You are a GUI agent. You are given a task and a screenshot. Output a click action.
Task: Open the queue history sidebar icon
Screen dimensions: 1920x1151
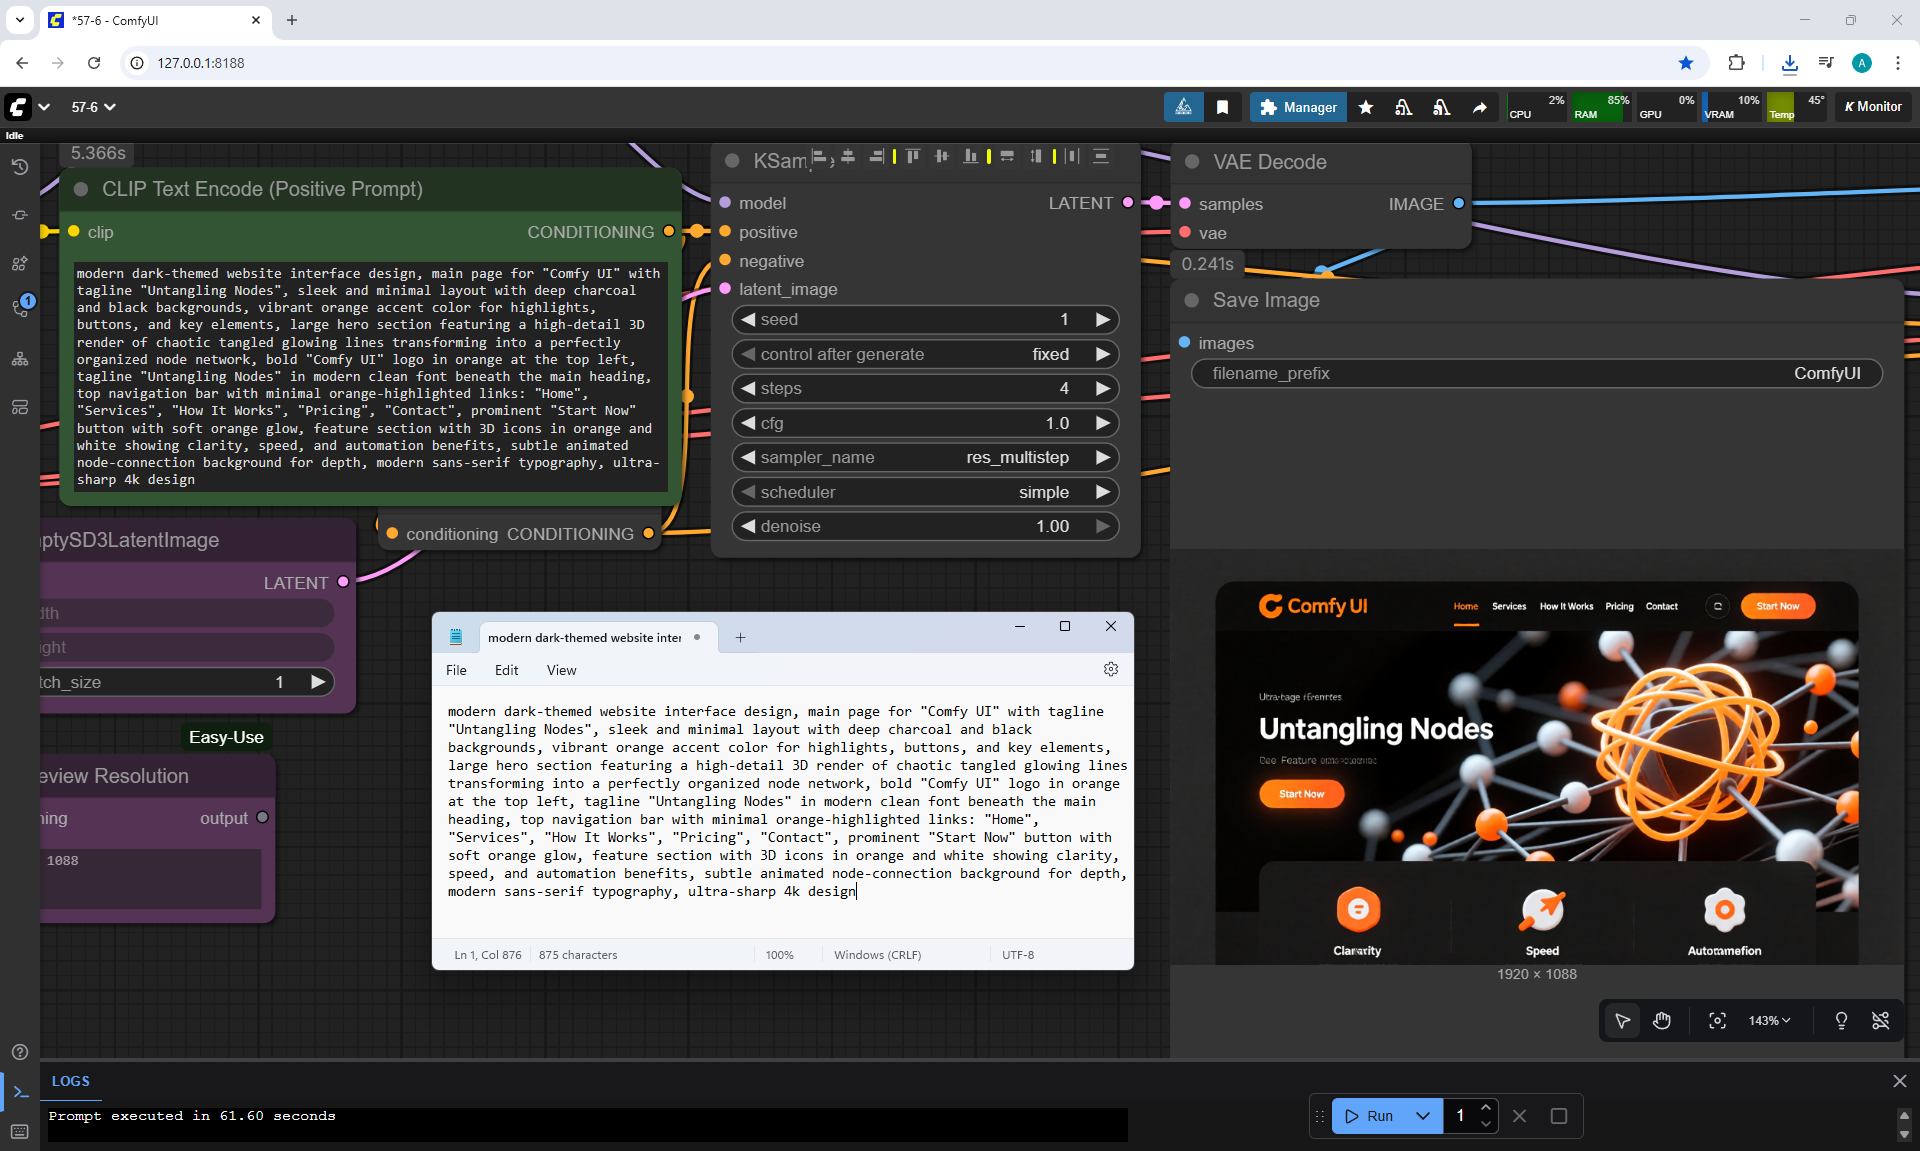(20, 167)
